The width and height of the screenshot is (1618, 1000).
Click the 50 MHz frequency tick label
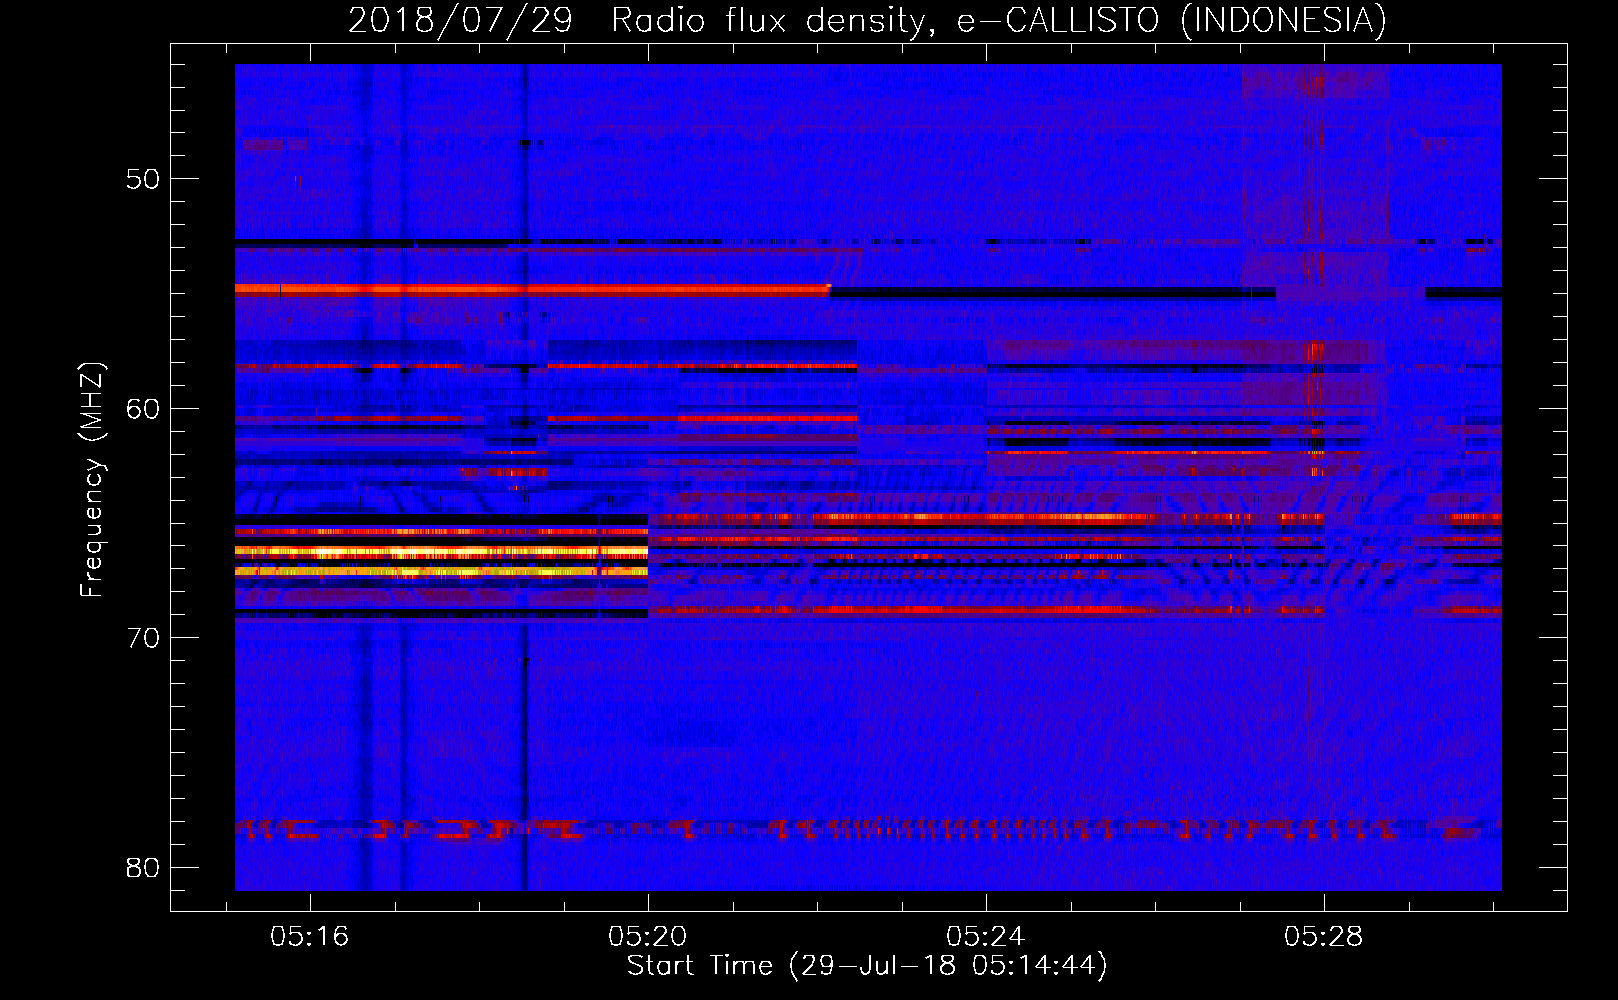pos(143,180)
